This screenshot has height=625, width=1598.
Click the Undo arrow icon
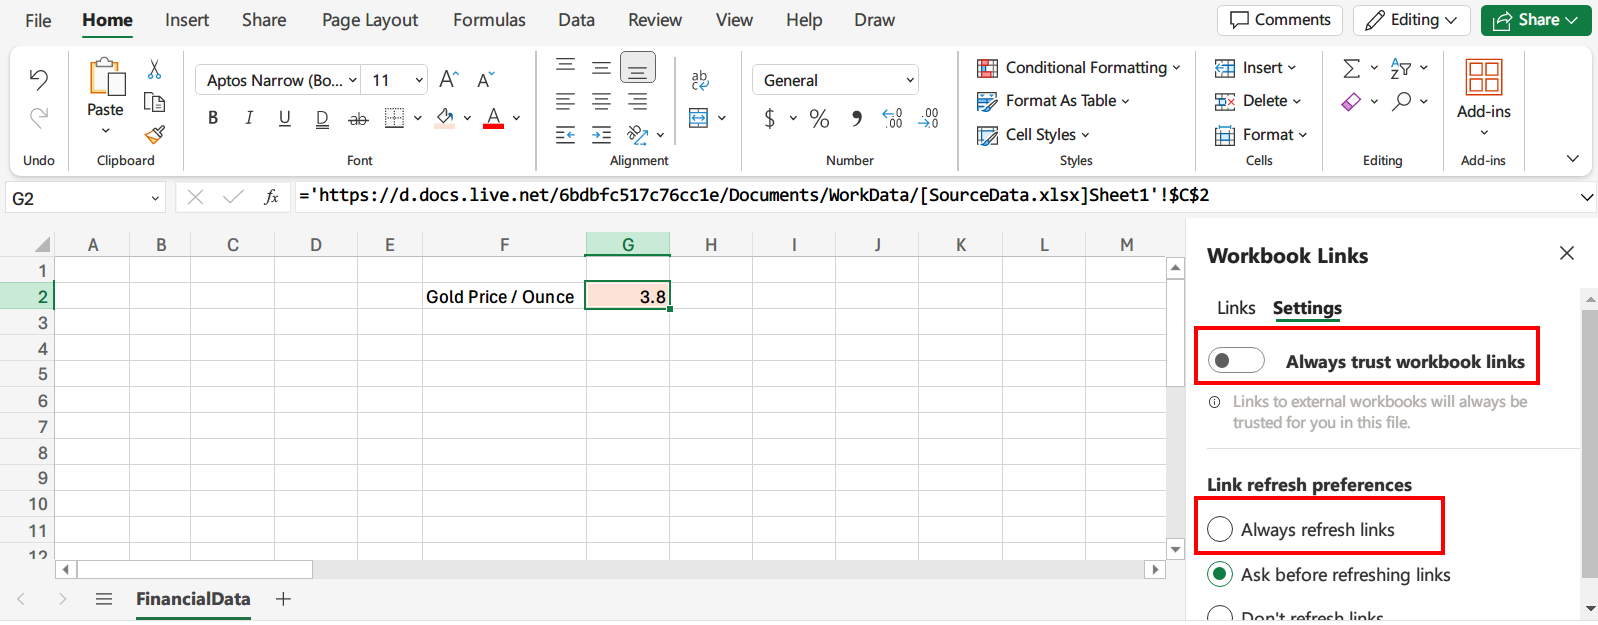39,79
